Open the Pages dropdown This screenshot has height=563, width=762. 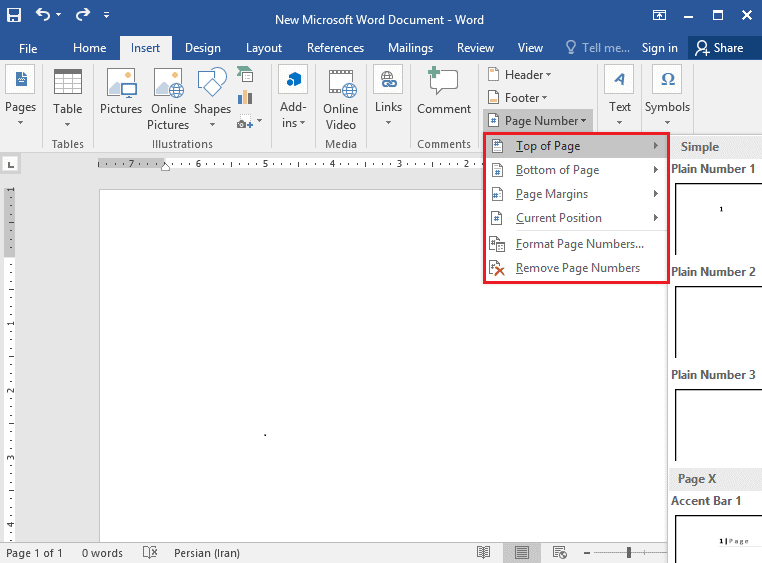coord(20,96)
